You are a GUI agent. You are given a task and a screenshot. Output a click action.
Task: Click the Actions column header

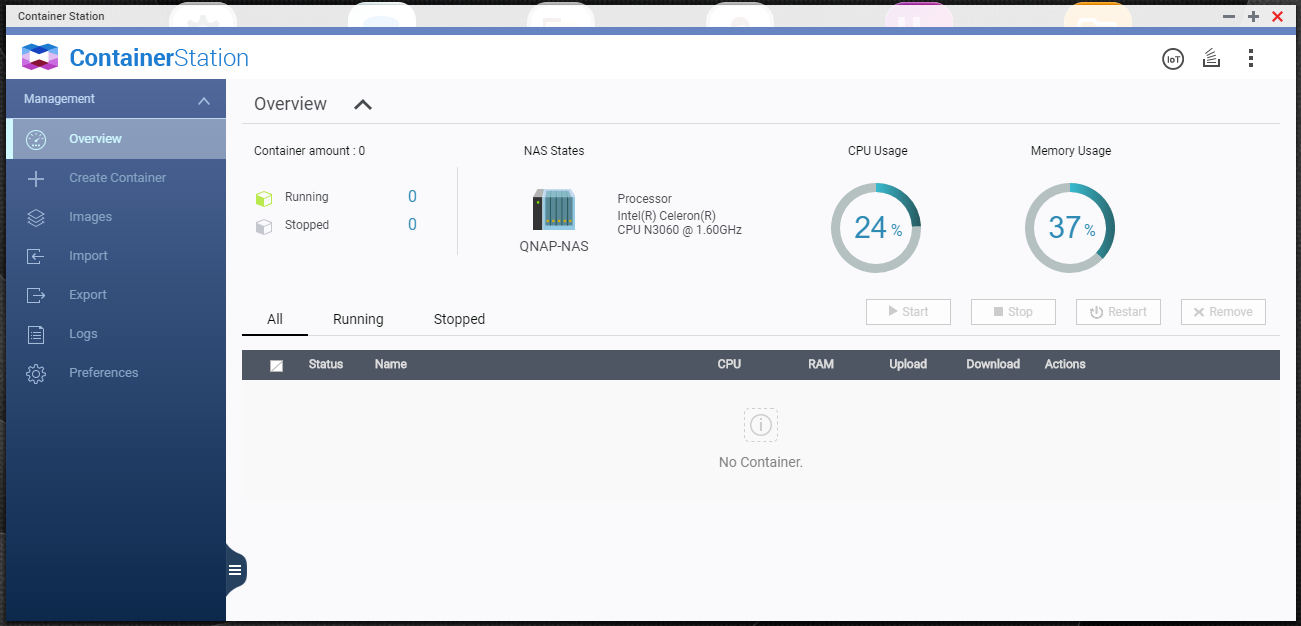click(1065, 364)
